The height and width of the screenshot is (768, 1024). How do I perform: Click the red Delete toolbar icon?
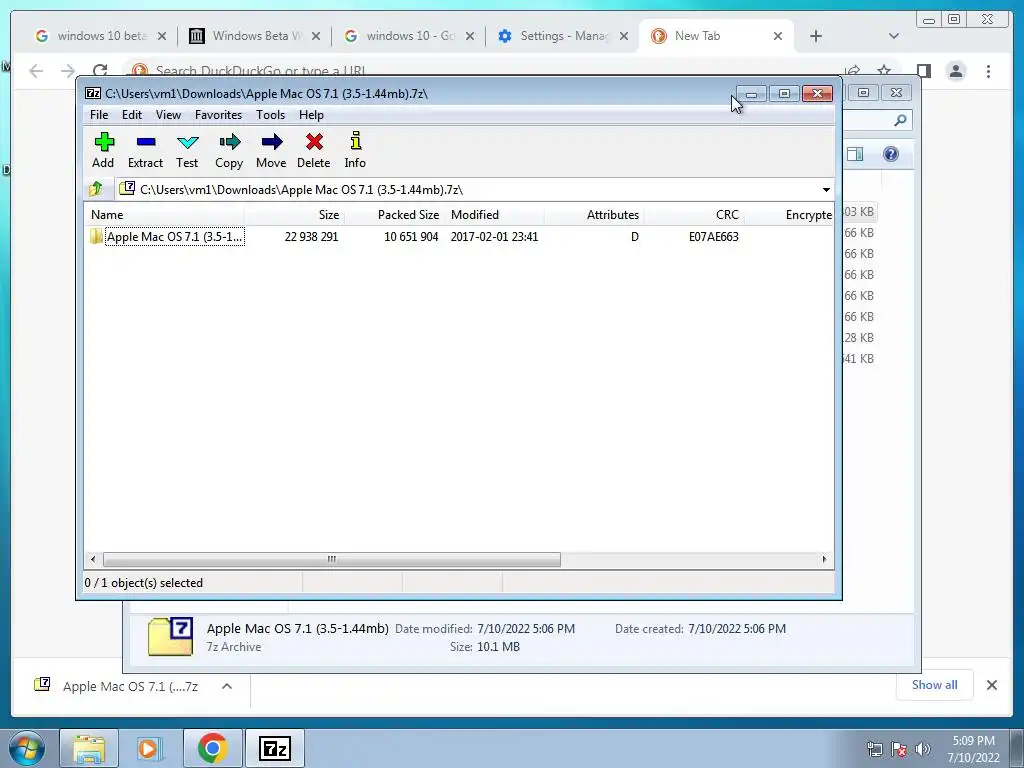coord(313,150)
